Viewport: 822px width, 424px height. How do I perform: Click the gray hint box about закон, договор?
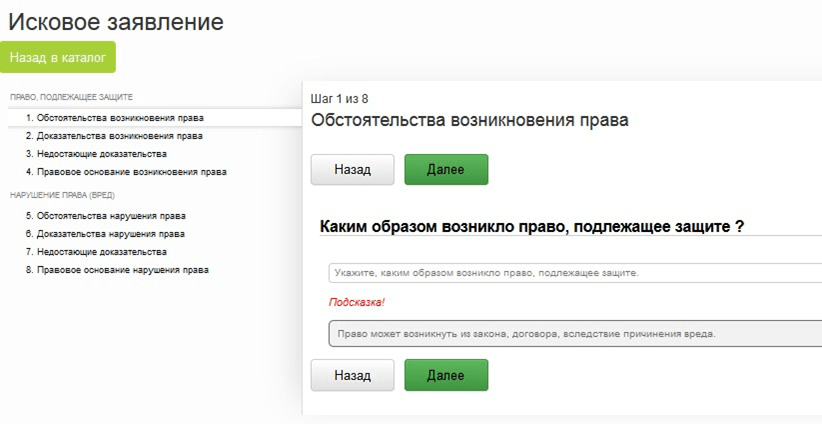click(574, 334)
